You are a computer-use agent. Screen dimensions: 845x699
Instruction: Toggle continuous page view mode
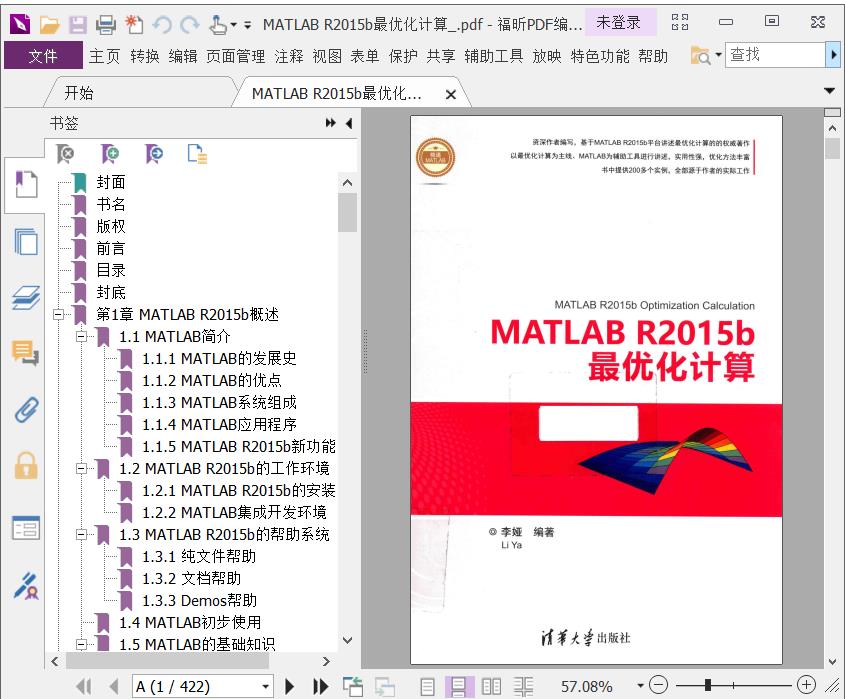coord(459,687)
